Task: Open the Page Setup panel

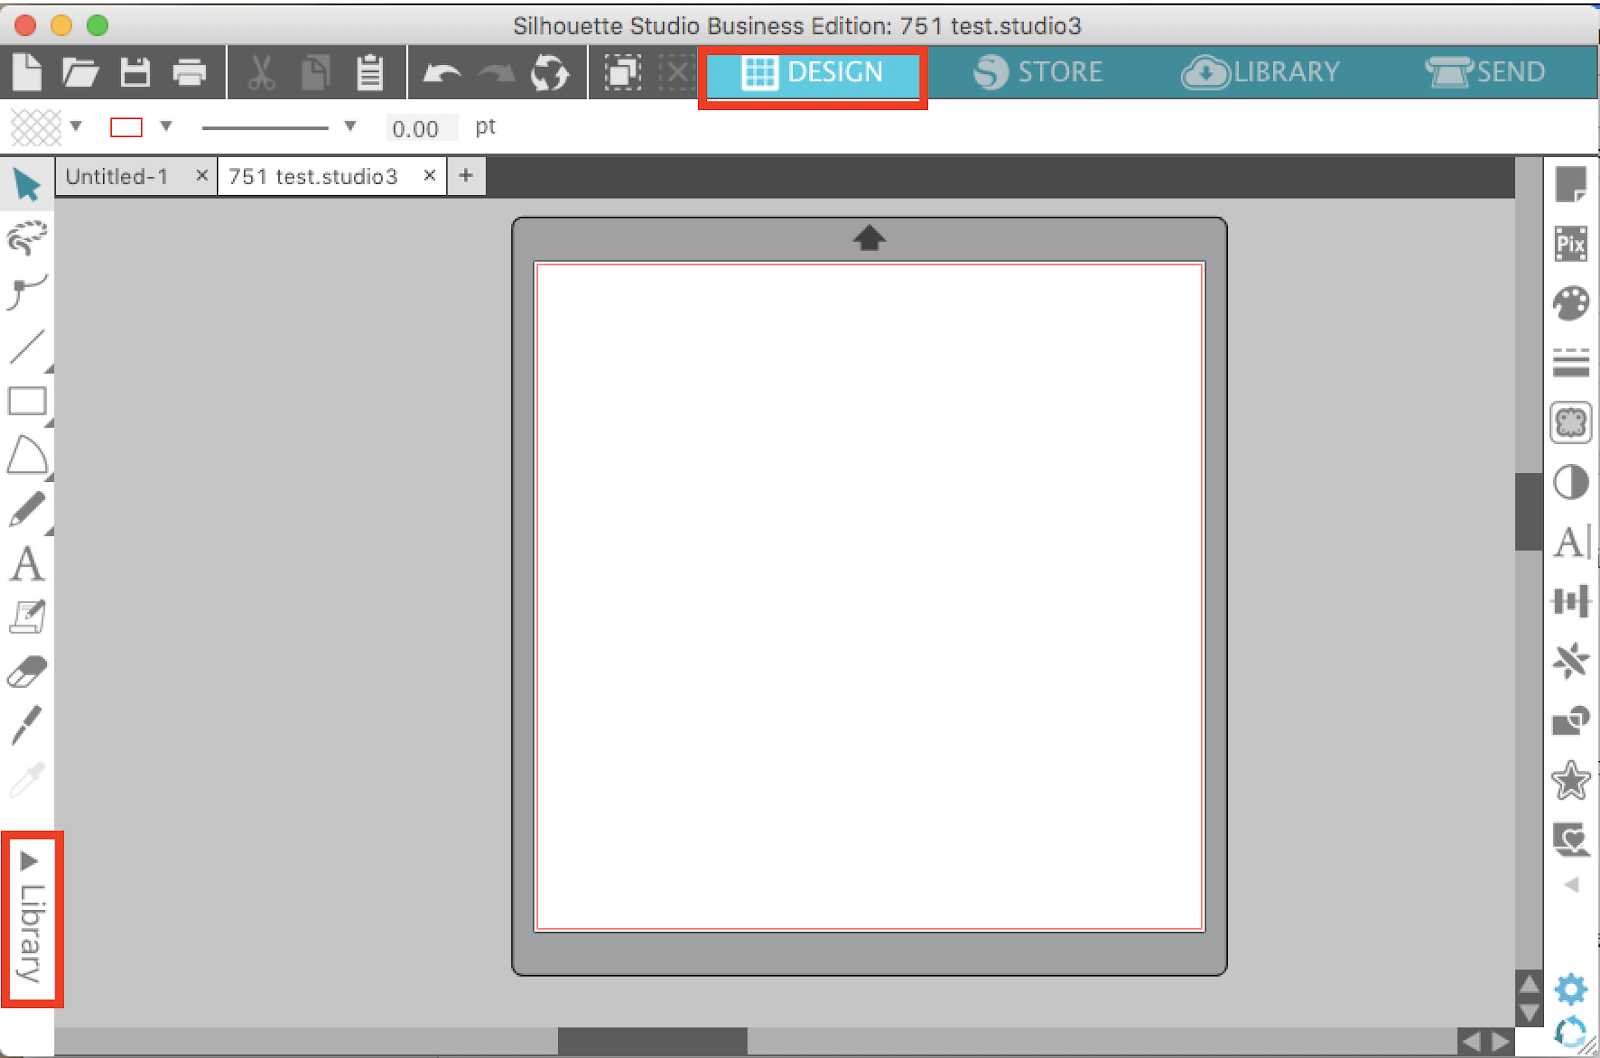Action: coord(1571,185)
